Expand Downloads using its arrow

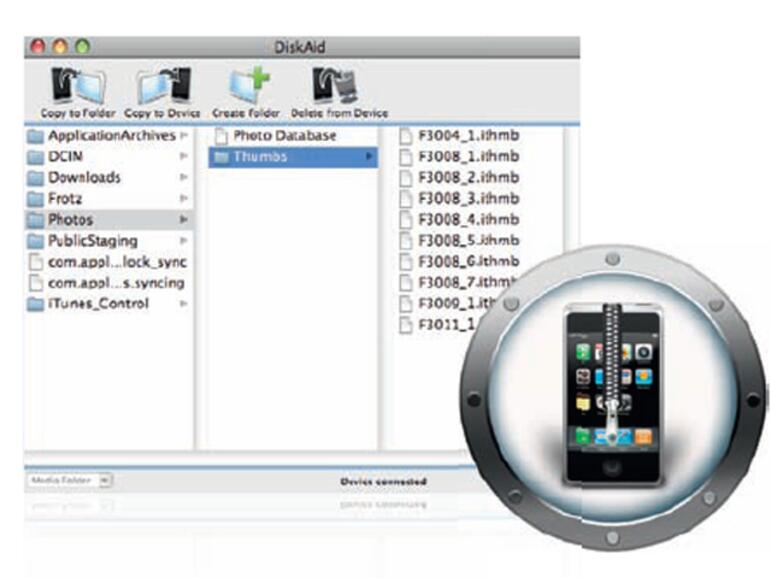point(184,177)
